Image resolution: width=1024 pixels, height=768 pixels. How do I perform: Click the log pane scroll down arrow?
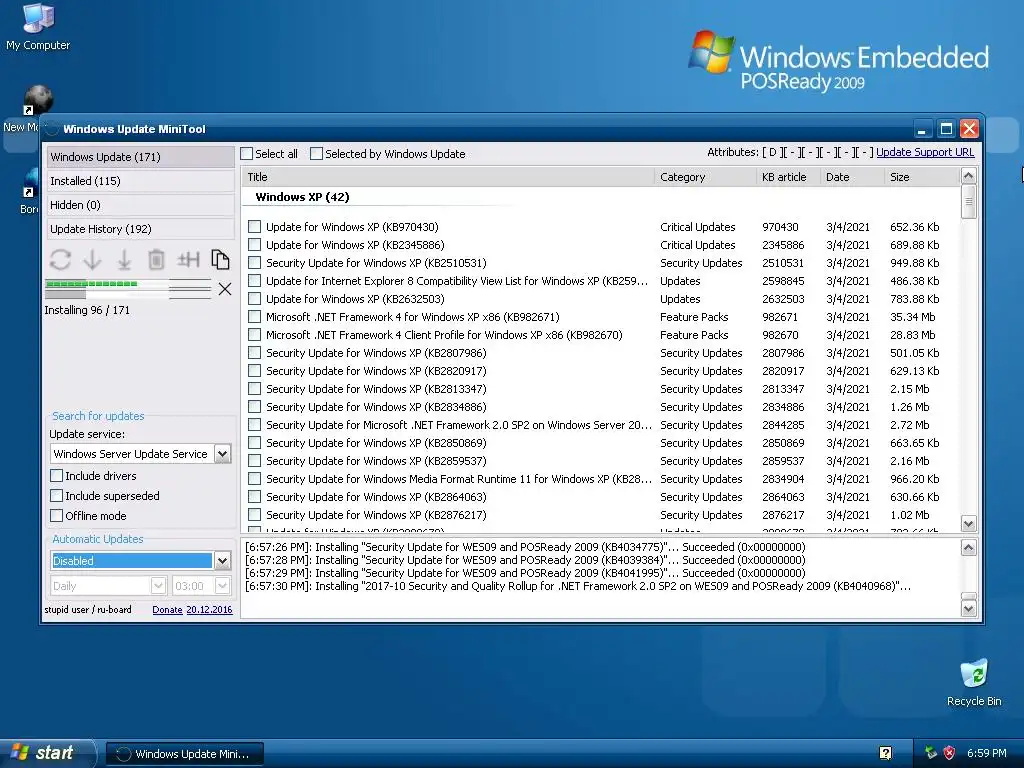(968, 609)
